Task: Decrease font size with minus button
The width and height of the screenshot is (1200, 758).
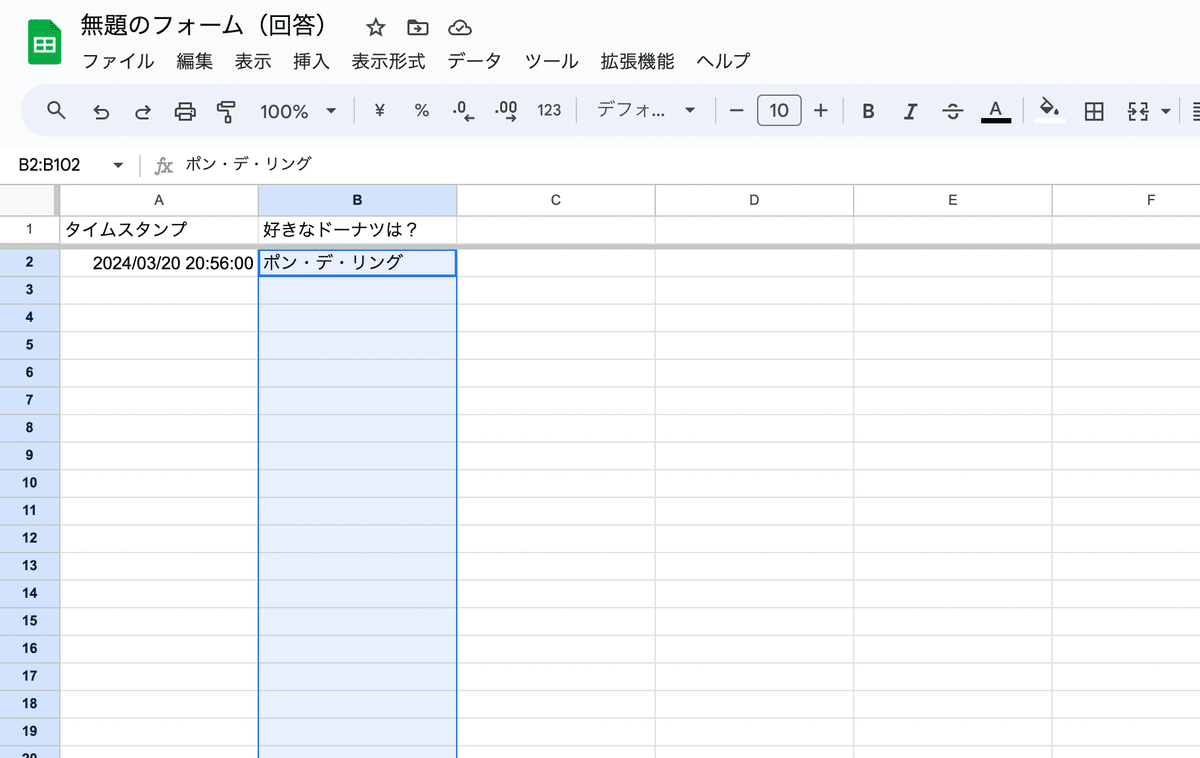Action: pyautogui.click(x=737, y=111)
